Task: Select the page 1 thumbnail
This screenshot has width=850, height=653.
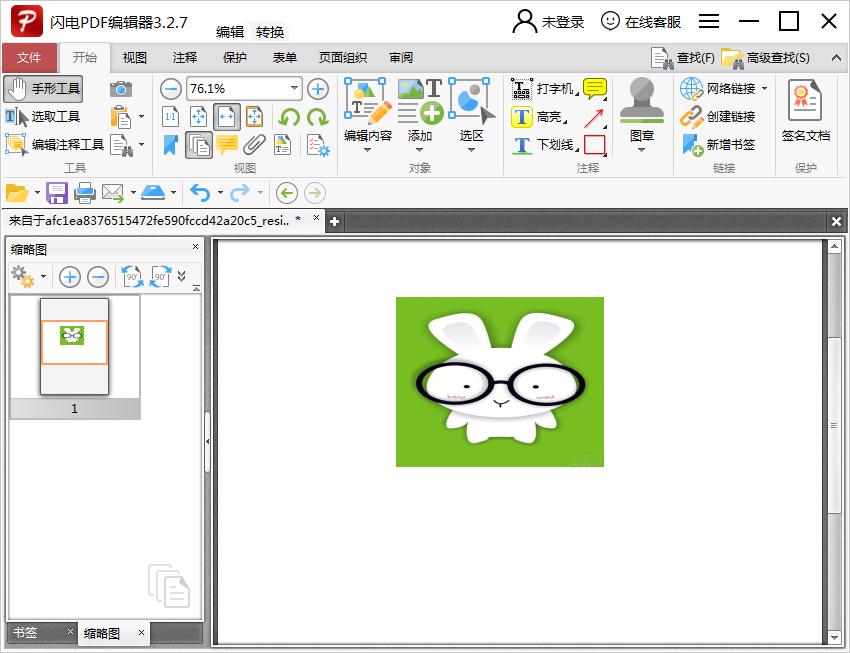Action: click(74, 346)
